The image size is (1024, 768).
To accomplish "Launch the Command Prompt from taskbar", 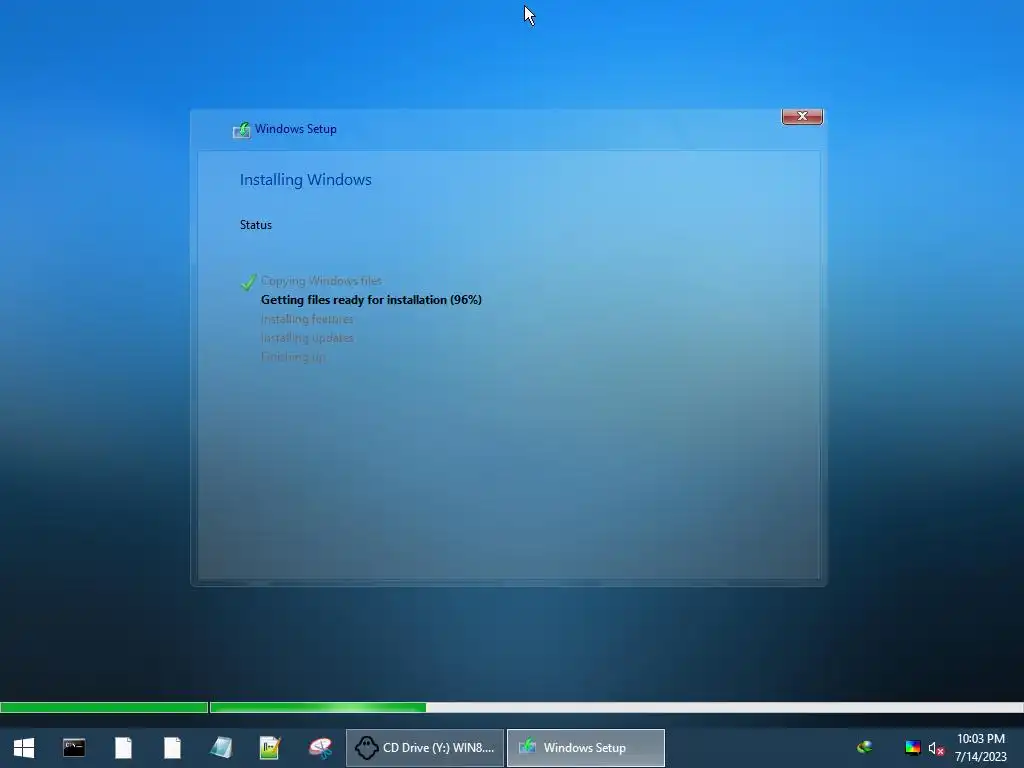I will click(74, 748).
